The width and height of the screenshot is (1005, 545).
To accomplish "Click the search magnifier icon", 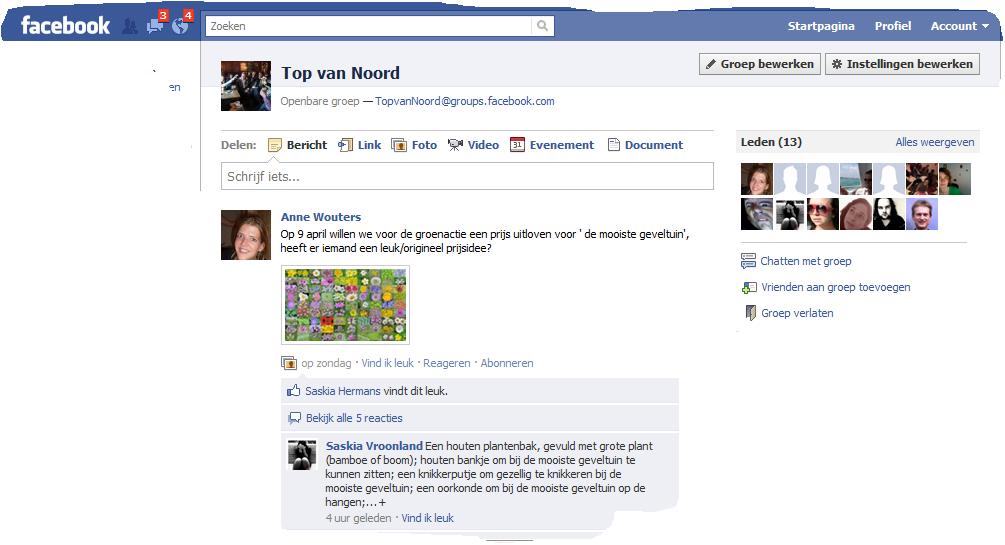I will point(542,26).
